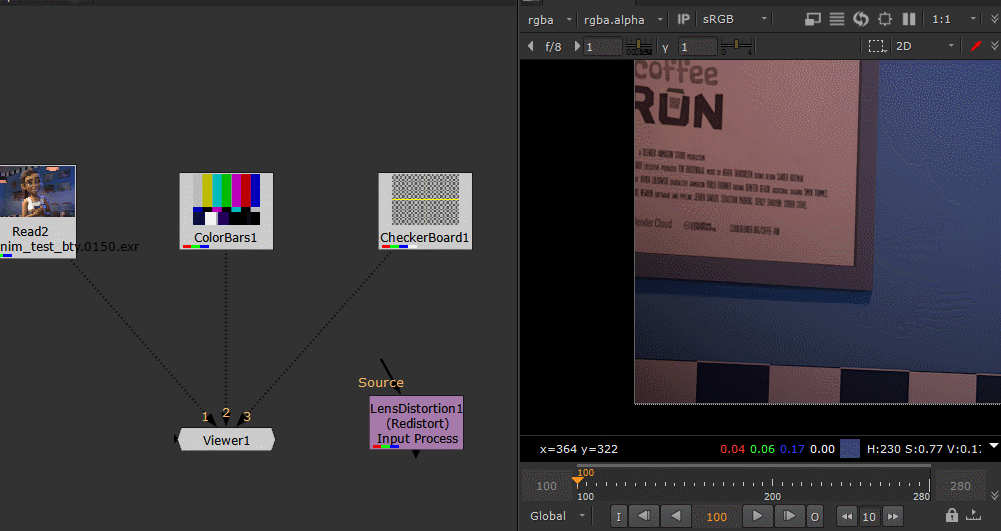Viewport: 1001px width, 531px height.
Task: Click the Out point O button
Action: pos(815,516)
